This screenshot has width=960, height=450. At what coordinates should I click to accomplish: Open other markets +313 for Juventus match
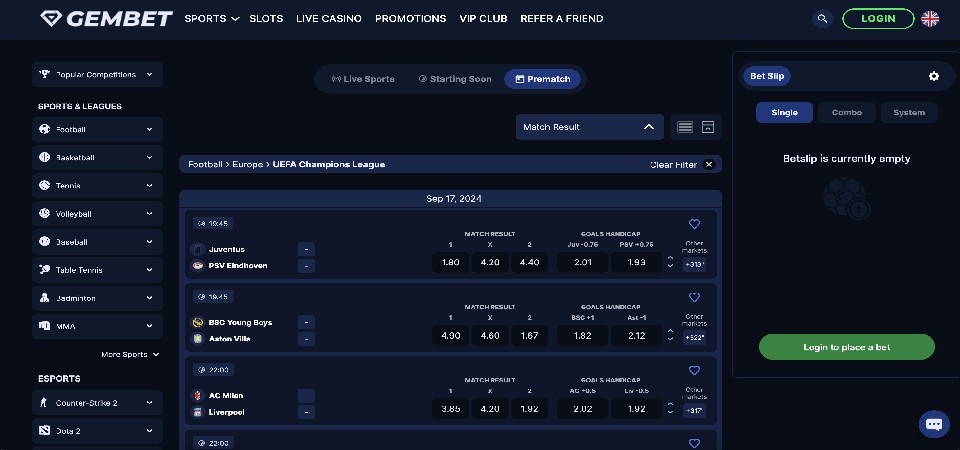[694, 264]
